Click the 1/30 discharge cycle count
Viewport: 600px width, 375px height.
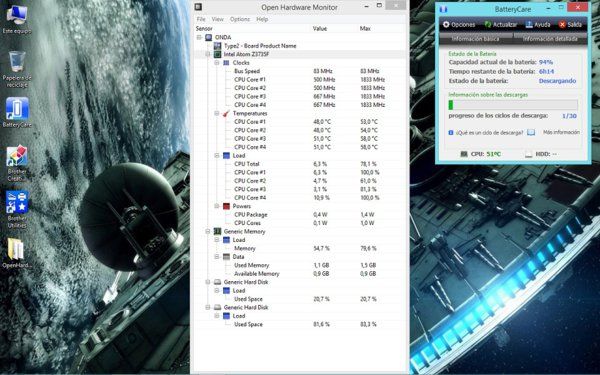(x=569, y=116)
